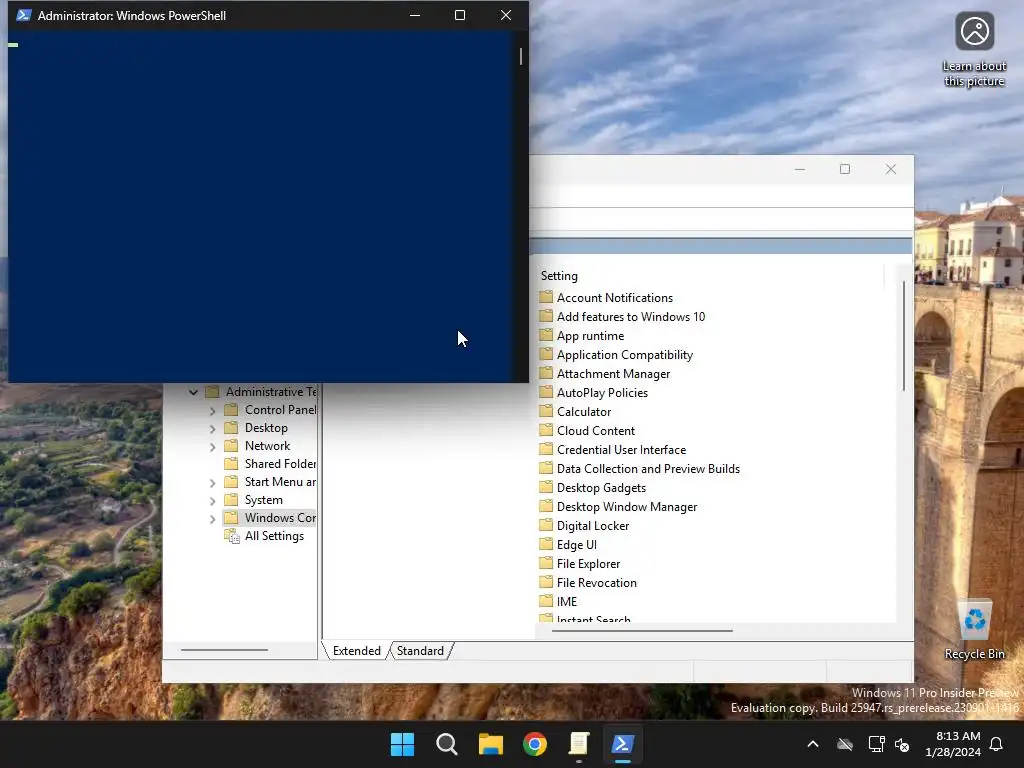
Task: Switch to the Standard tab
Action: (420, 650)
